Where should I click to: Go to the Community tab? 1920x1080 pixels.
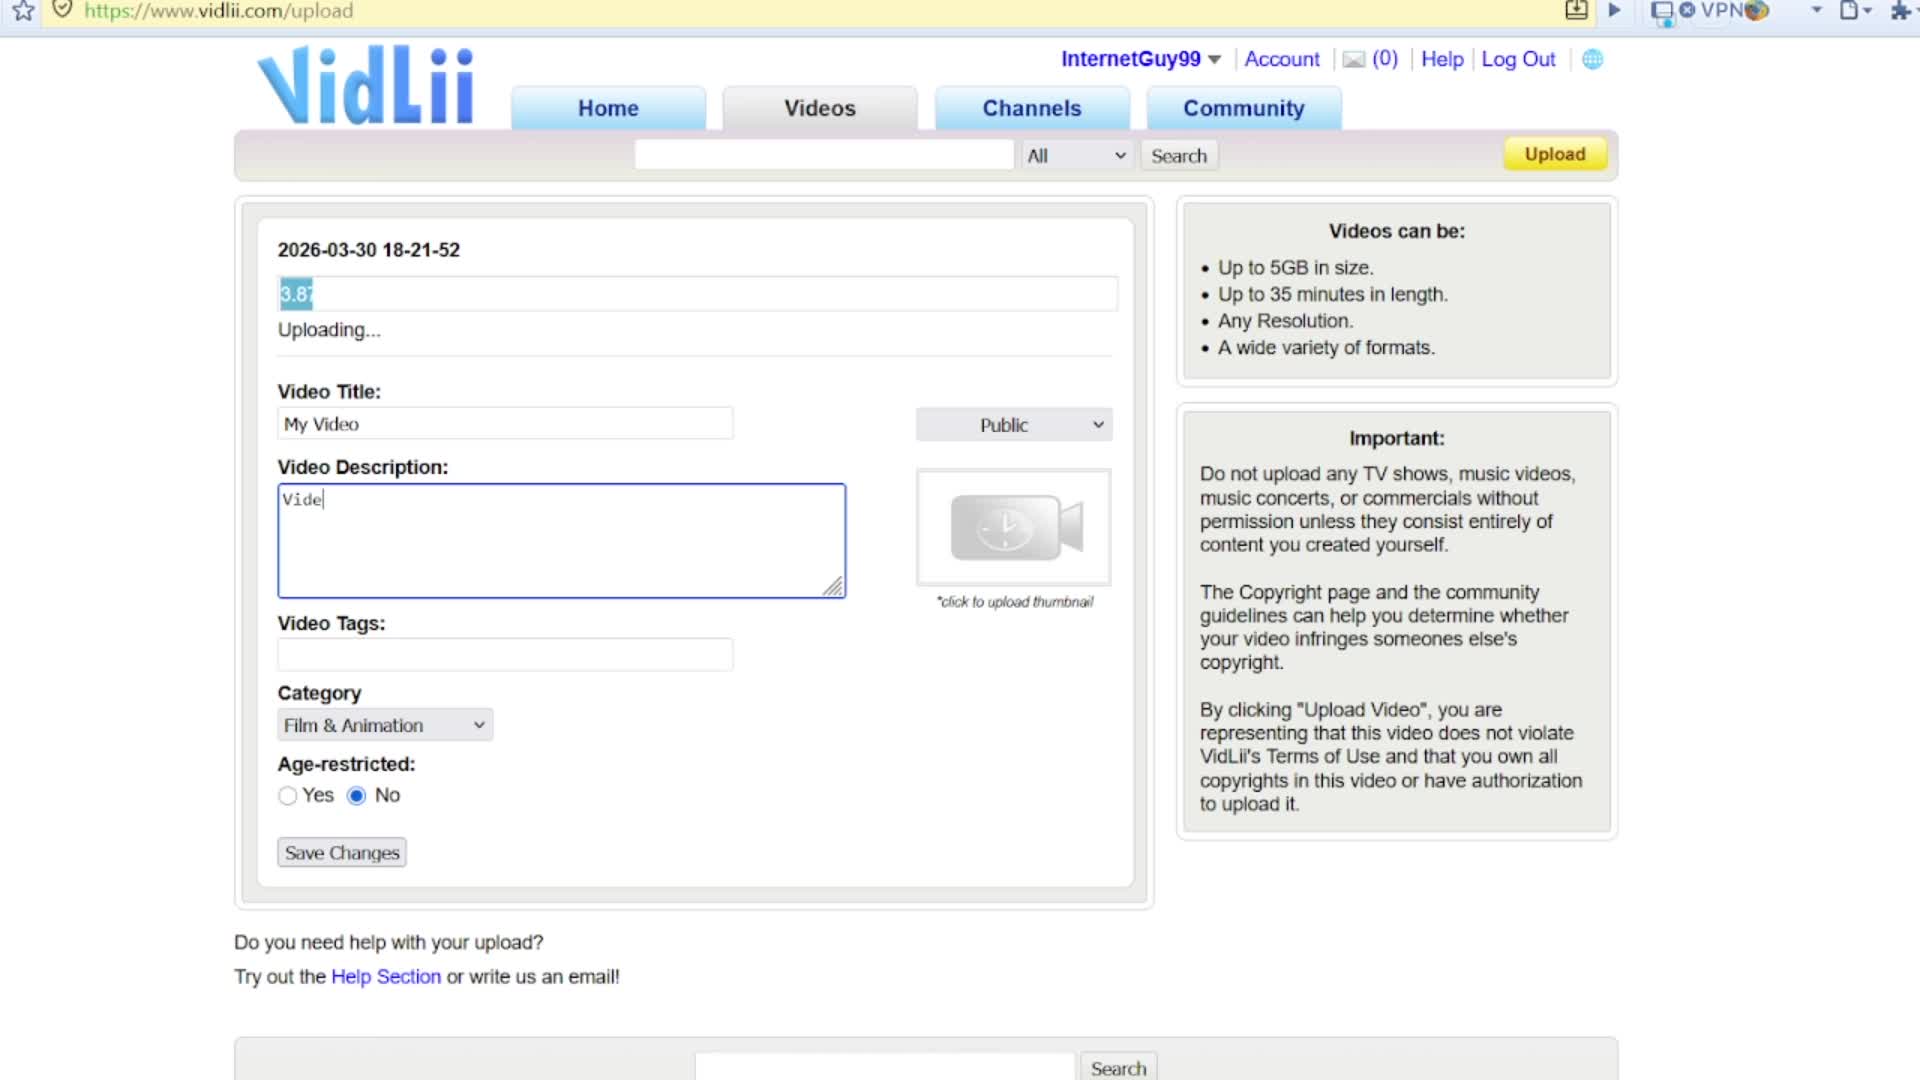(1244, 108)
